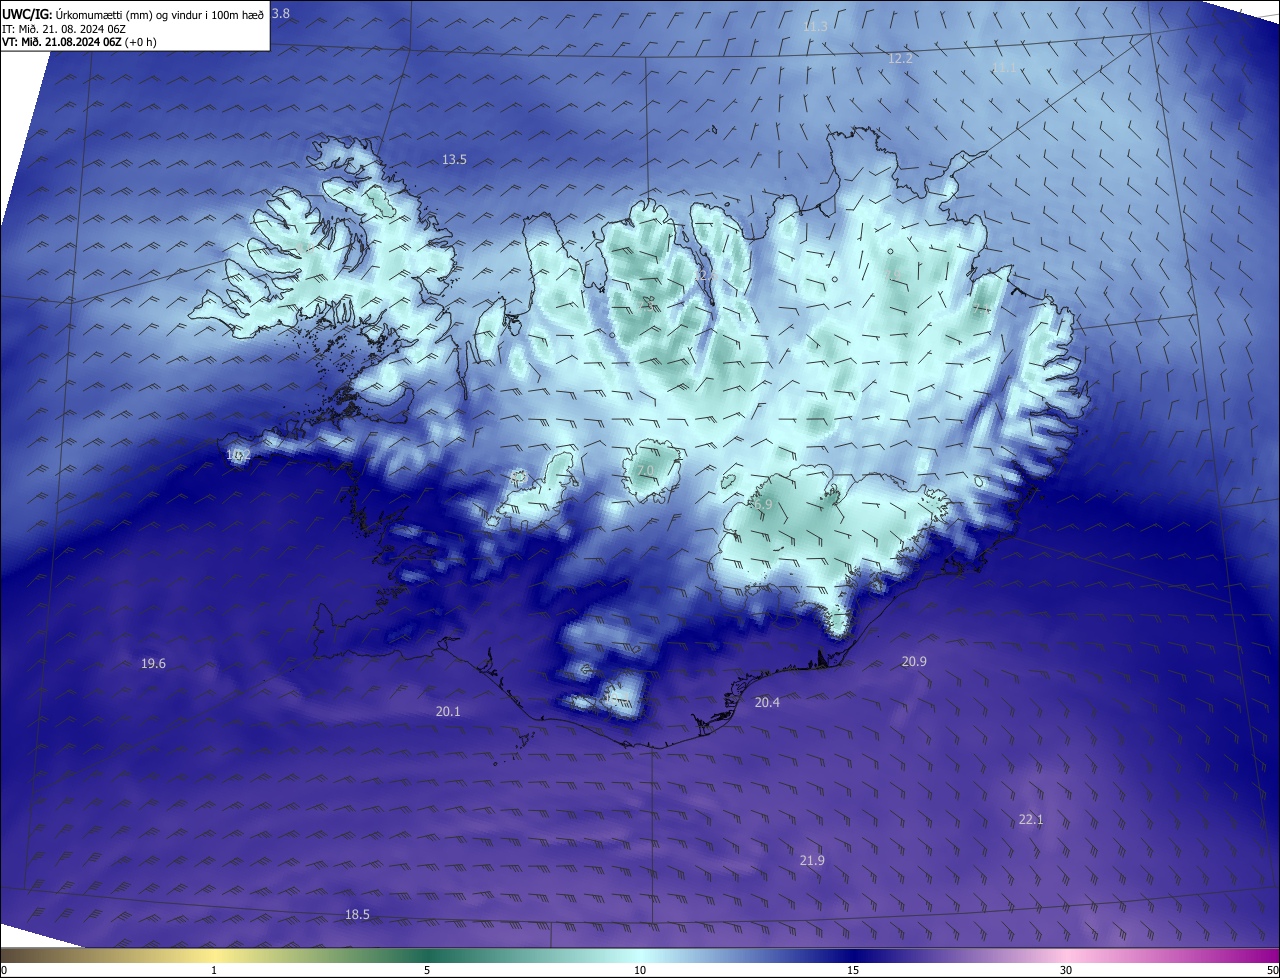The height and width of the screenshot is (978, 1280).
Task: Click the 30 tick on the color scale
Action: [1066, 970]
